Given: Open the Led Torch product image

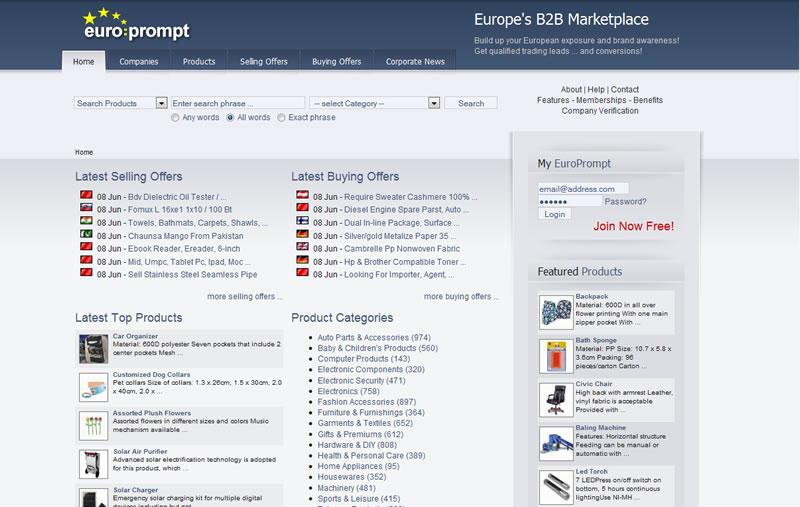Looking at the screenshot, I should [555, 486].
